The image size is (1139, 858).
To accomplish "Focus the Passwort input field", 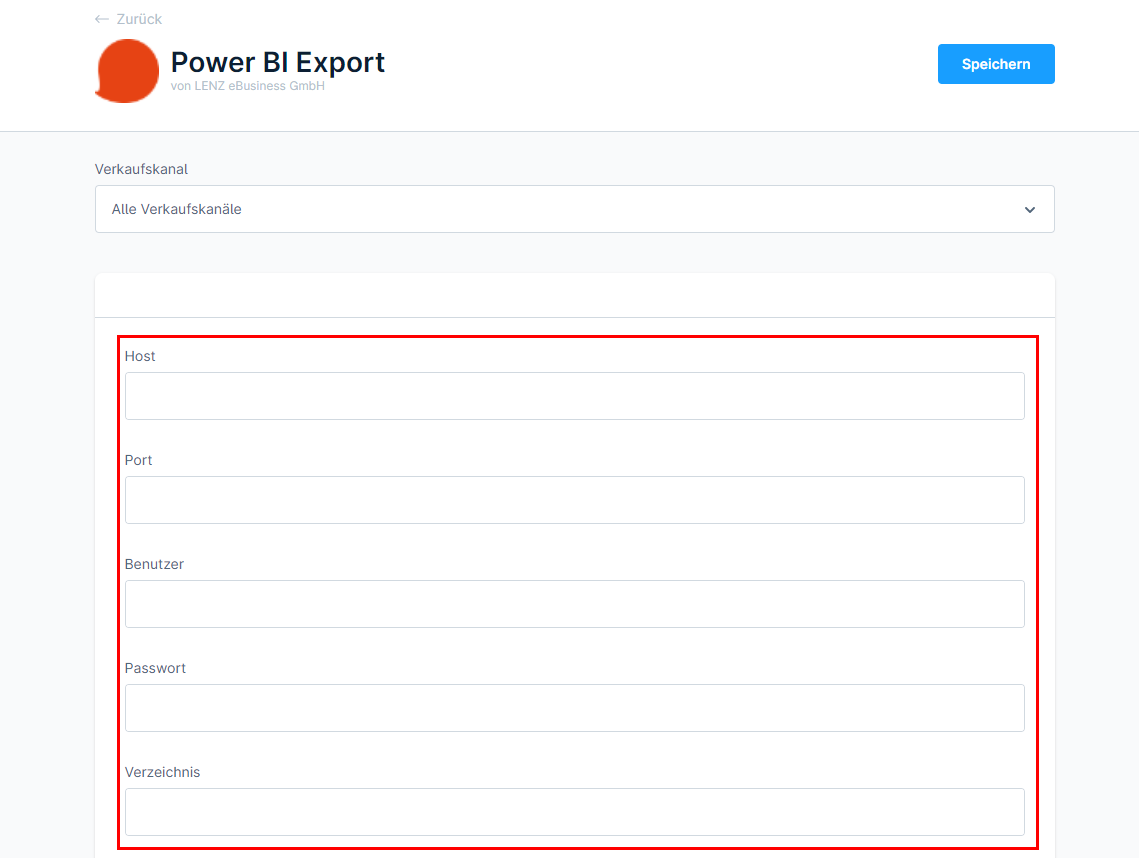I will [x=574, y=708].
